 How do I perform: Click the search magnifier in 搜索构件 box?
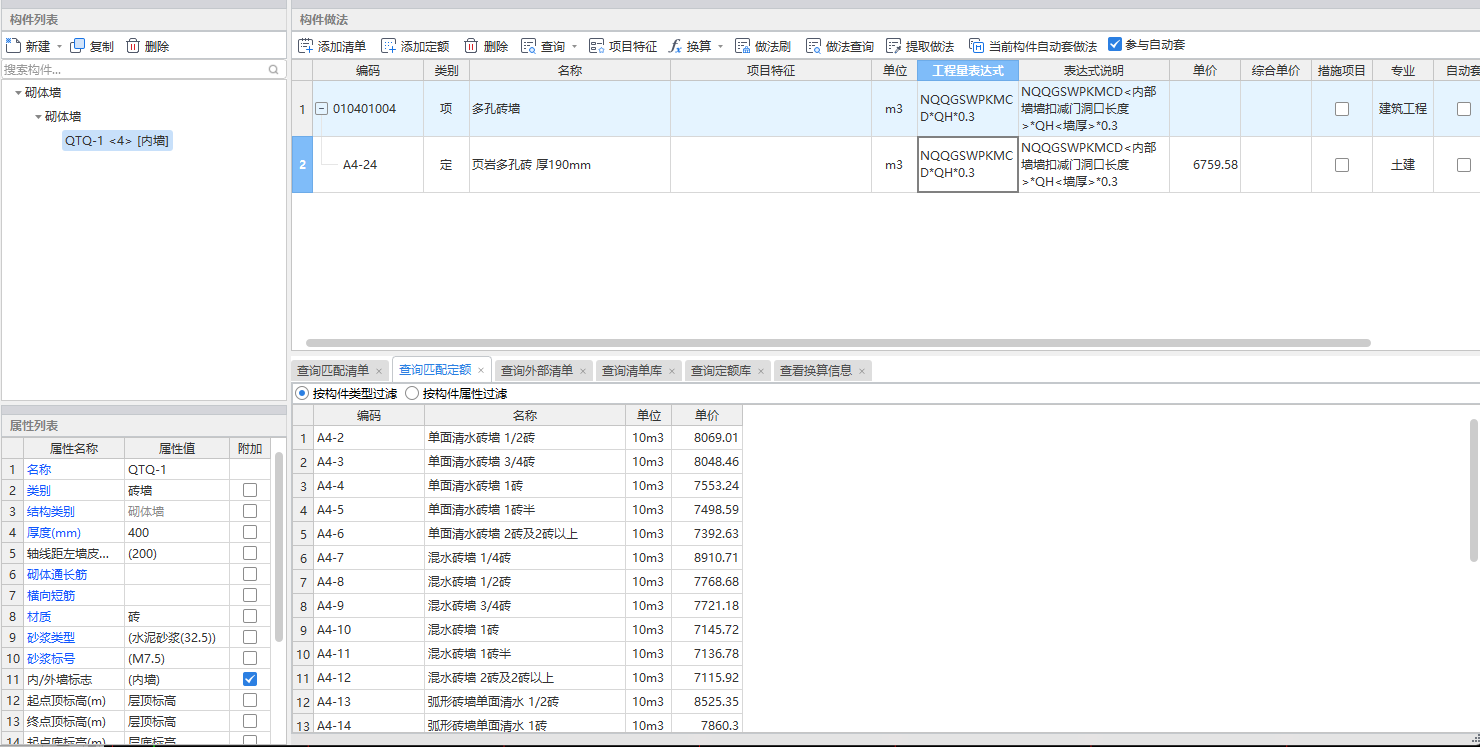tap(273, 70)
